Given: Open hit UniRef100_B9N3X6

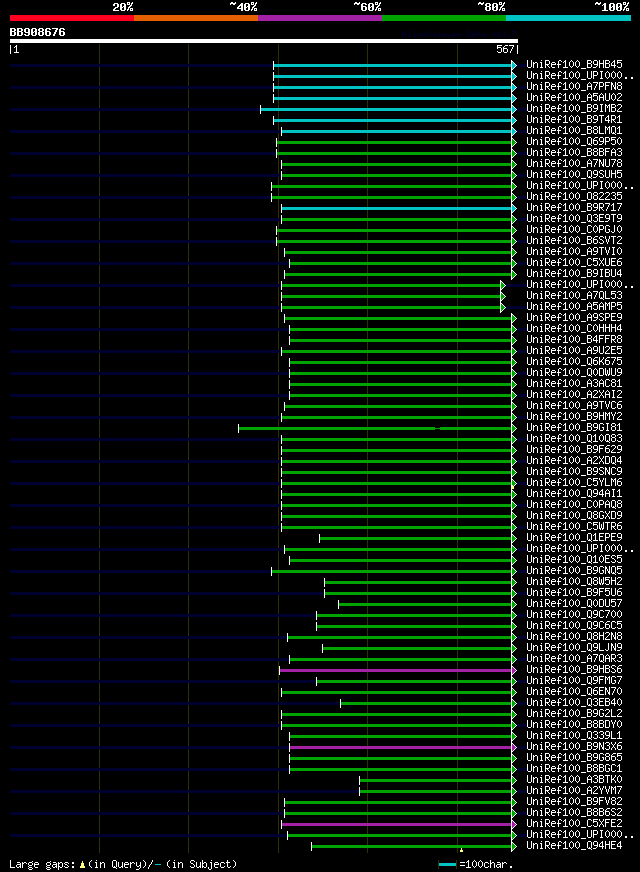Looking at the screenshot, I should 574,747.
